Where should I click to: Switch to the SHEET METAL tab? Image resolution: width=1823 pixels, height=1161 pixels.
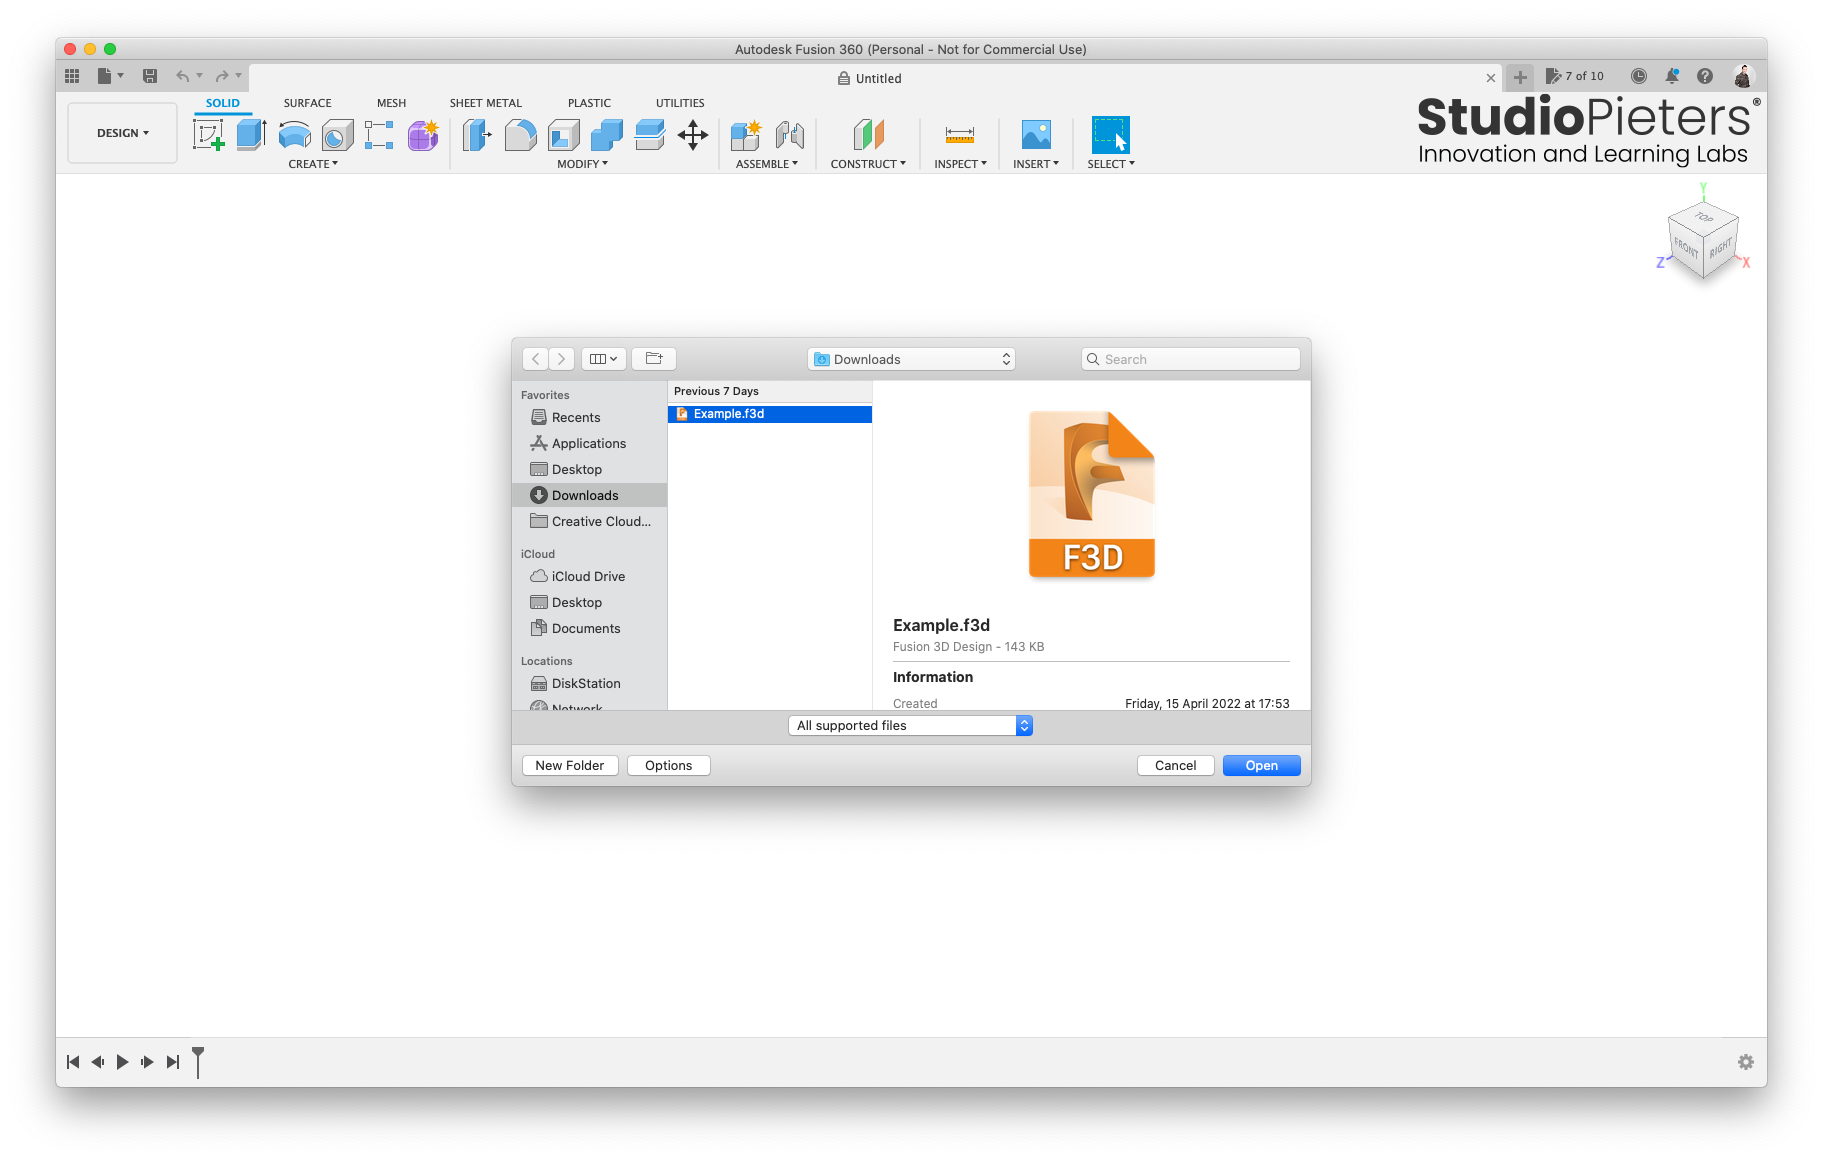click(x=485, y=103)
